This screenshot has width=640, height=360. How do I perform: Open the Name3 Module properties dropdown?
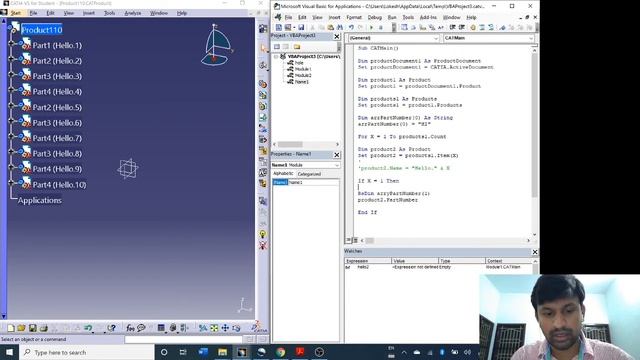coord(337,165)
